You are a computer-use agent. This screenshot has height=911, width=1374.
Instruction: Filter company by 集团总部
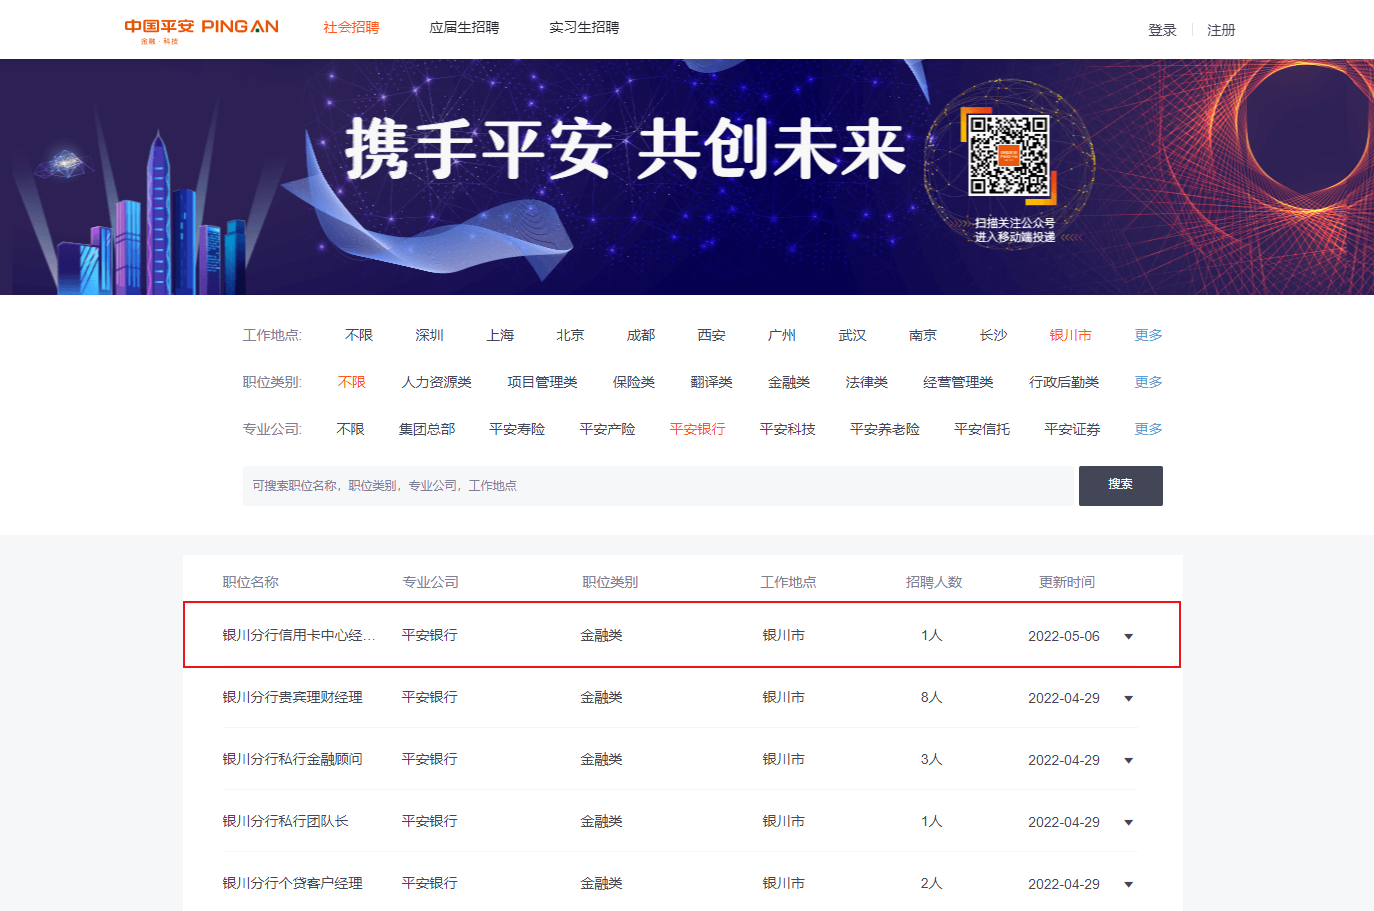[x=427, y=429]
